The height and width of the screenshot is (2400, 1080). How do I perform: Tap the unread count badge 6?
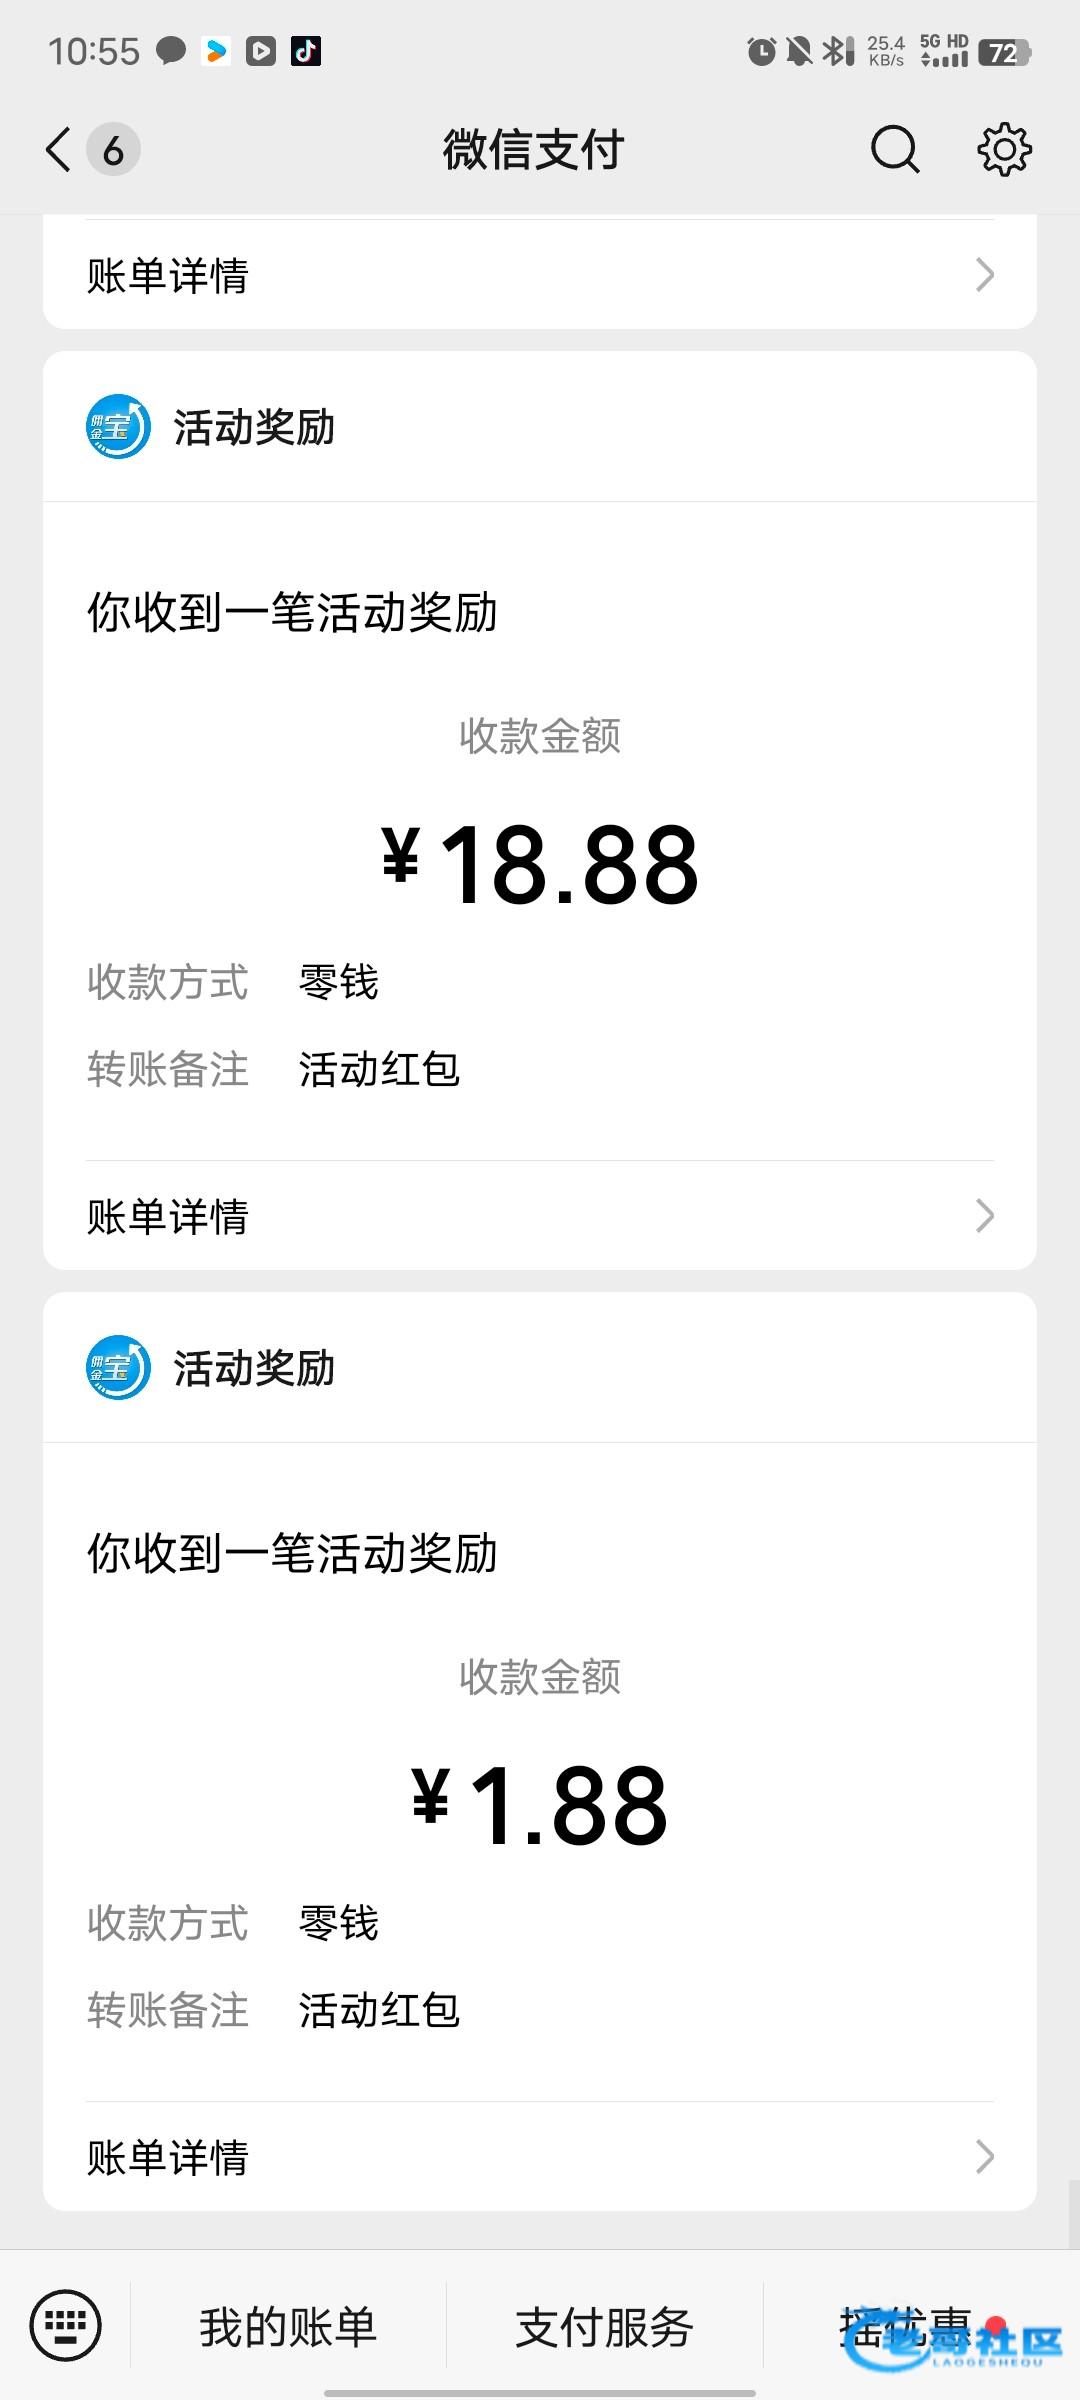point(113,150)
